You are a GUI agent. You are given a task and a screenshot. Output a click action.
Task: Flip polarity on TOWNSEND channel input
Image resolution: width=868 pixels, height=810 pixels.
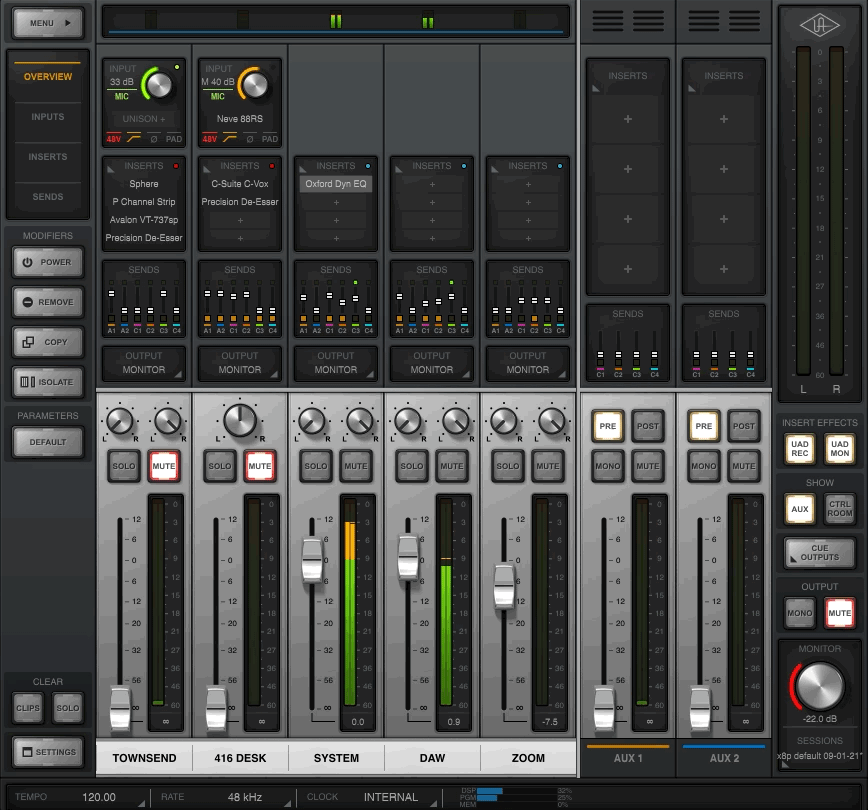(x=153, y=139)
